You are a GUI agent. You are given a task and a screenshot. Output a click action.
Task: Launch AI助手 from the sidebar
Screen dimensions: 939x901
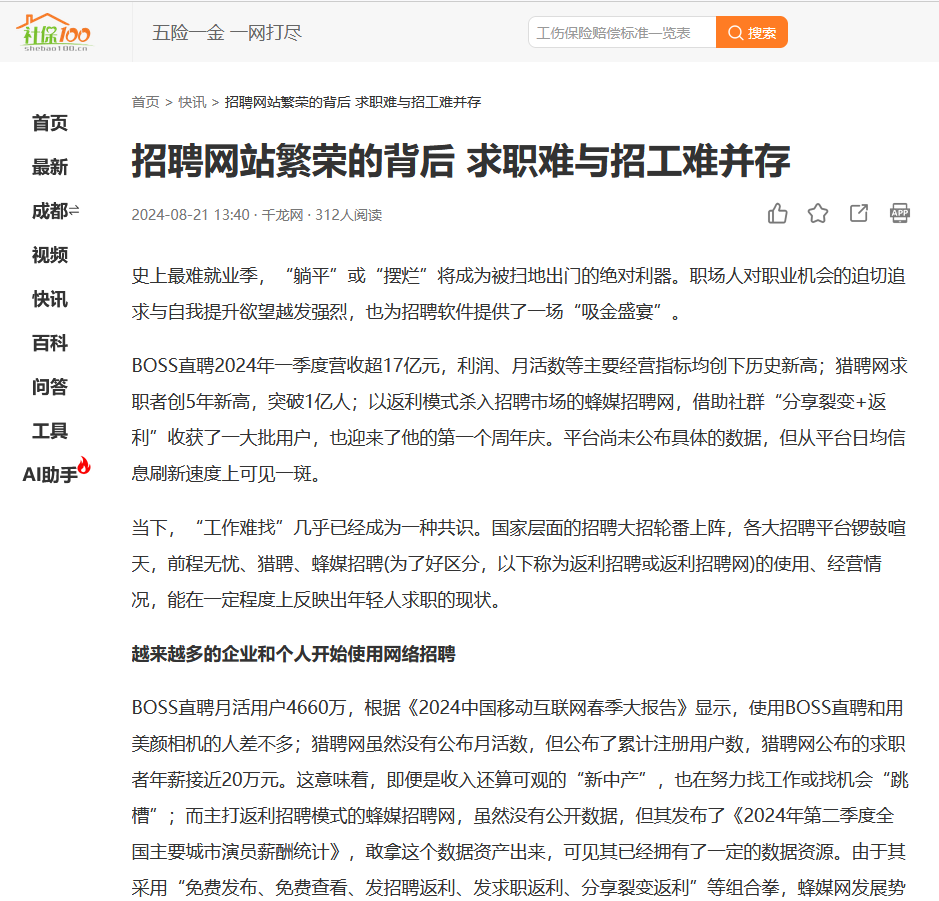(50, 475)
